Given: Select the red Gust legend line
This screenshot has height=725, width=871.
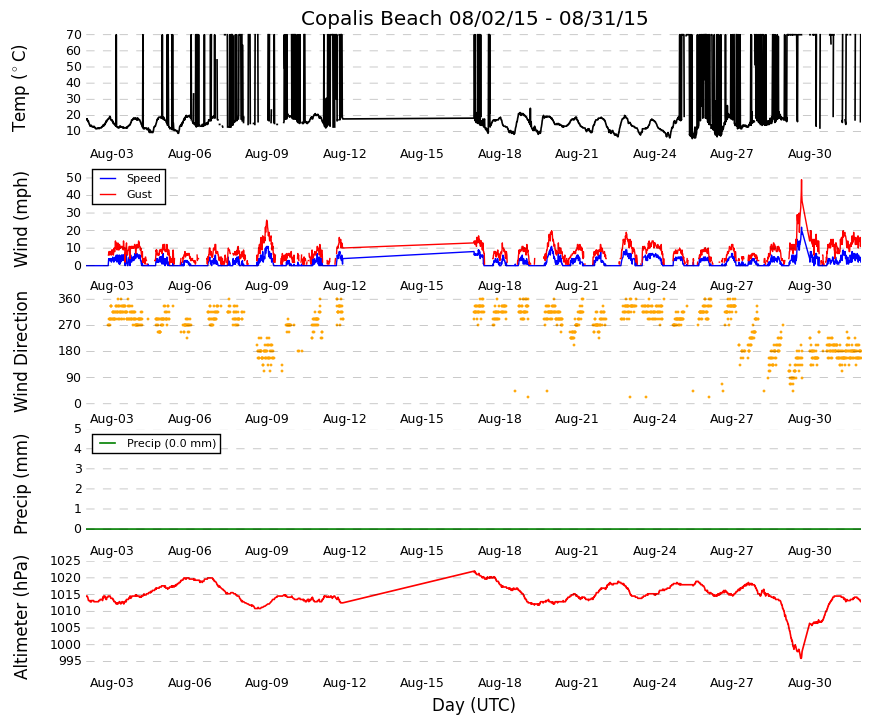Looking at the screenshot, I should 108,194.
